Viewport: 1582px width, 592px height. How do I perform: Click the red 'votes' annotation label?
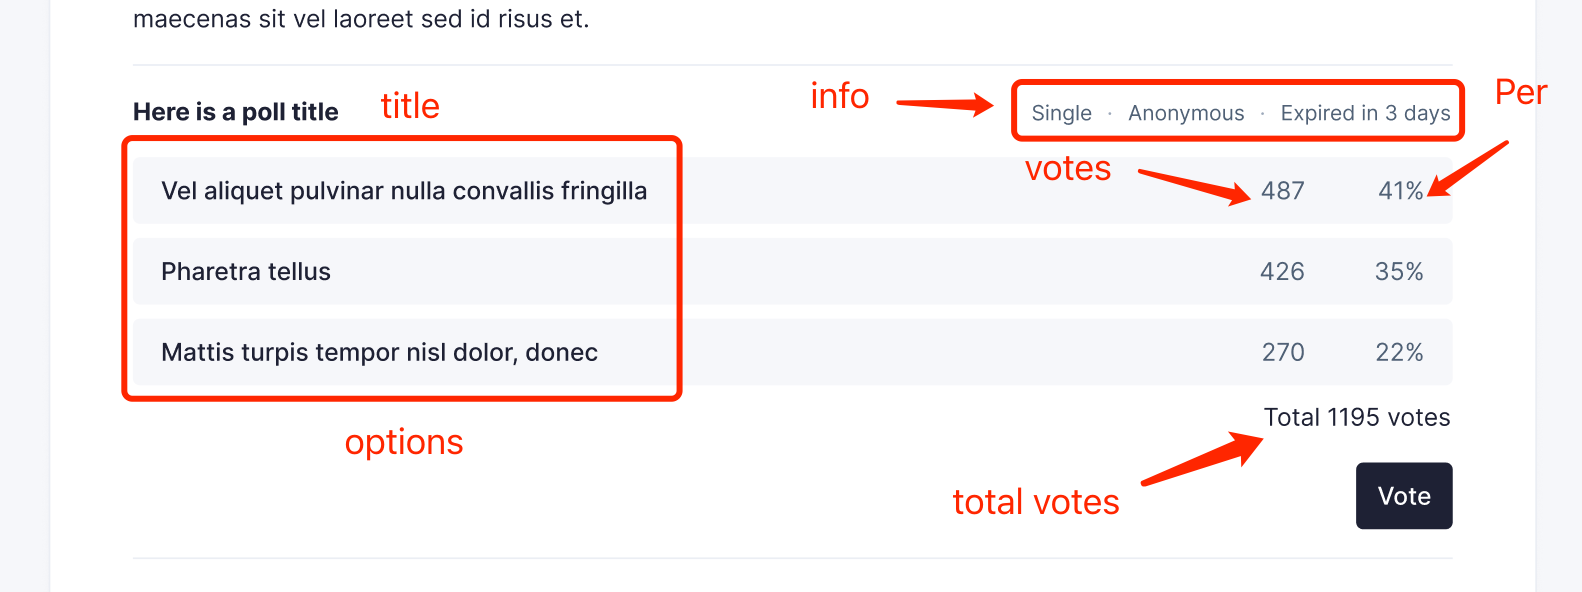(1067, 169)
